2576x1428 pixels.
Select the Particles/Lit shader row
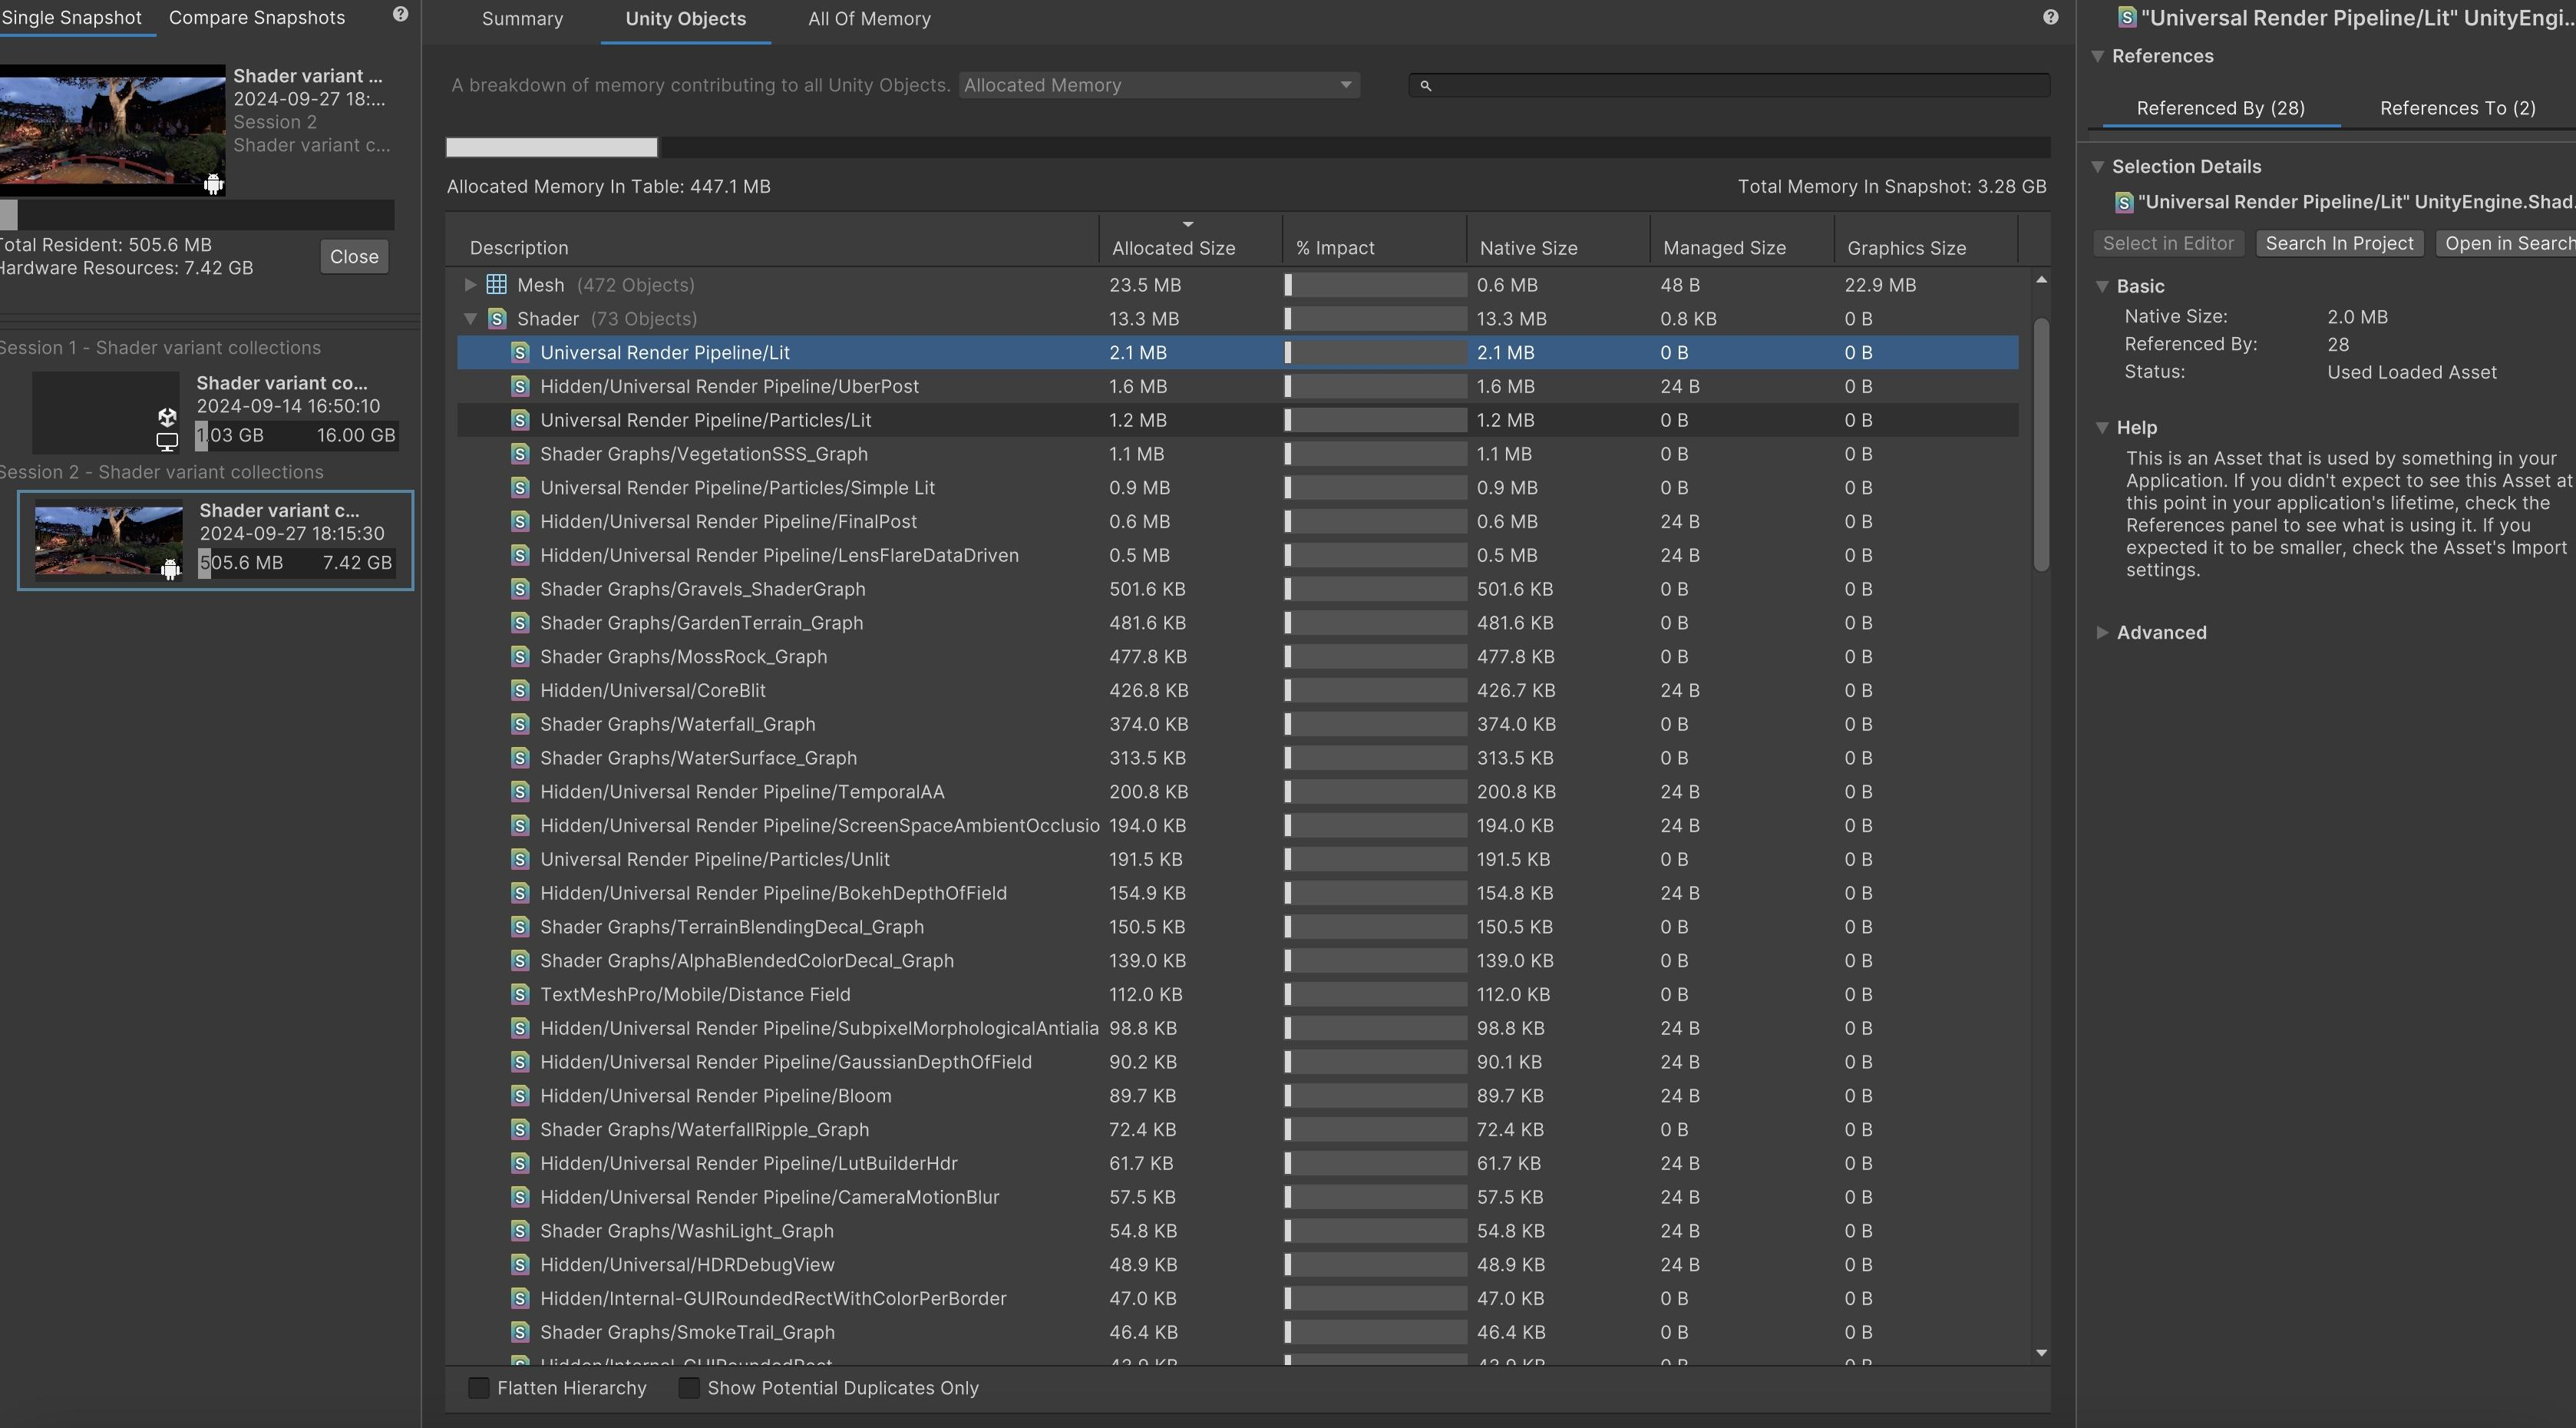(1238, 420)
